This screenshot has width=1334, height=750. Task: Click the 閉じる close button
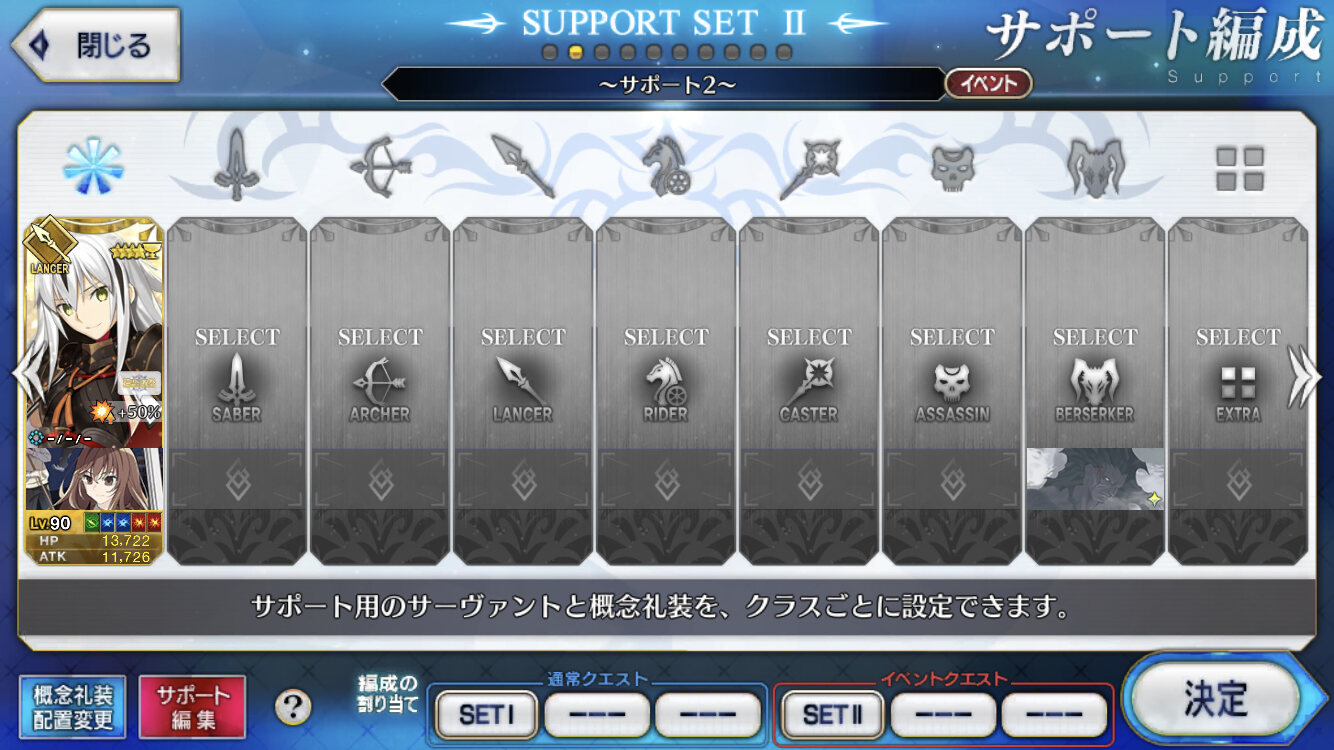coord(95,45)
